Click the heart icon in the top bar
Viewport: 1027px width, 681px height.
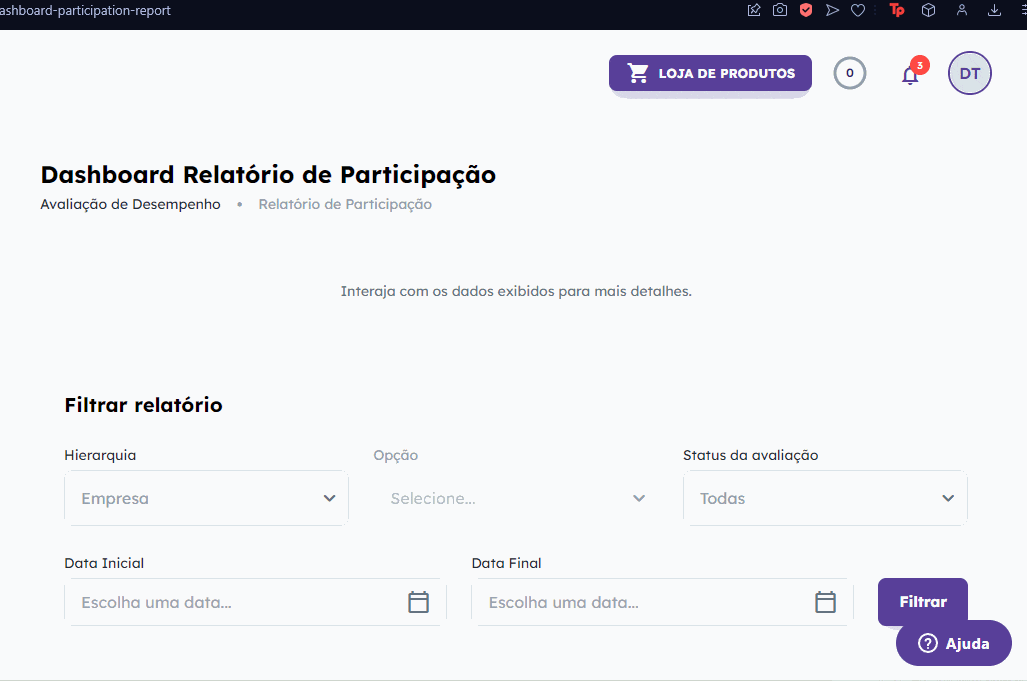click(x=859, y=10)
